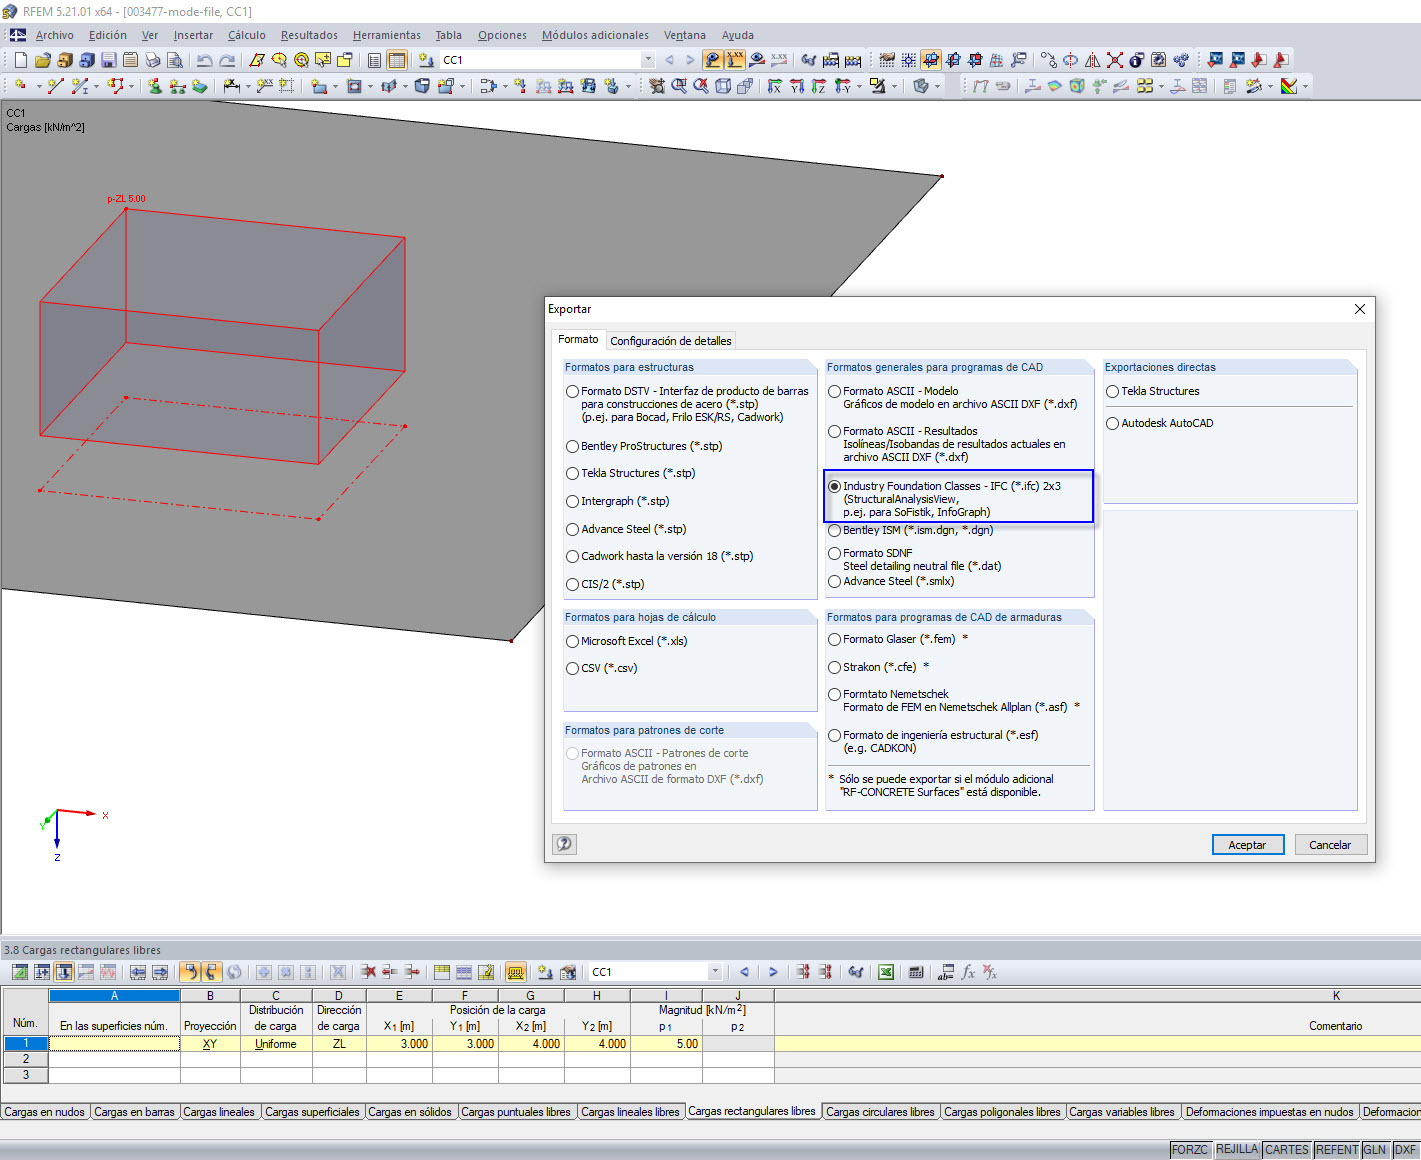Open settings gears icon in toolbar
Image resolution: width=1421 pixels, height=1160 pixels.
point(1180,60)
